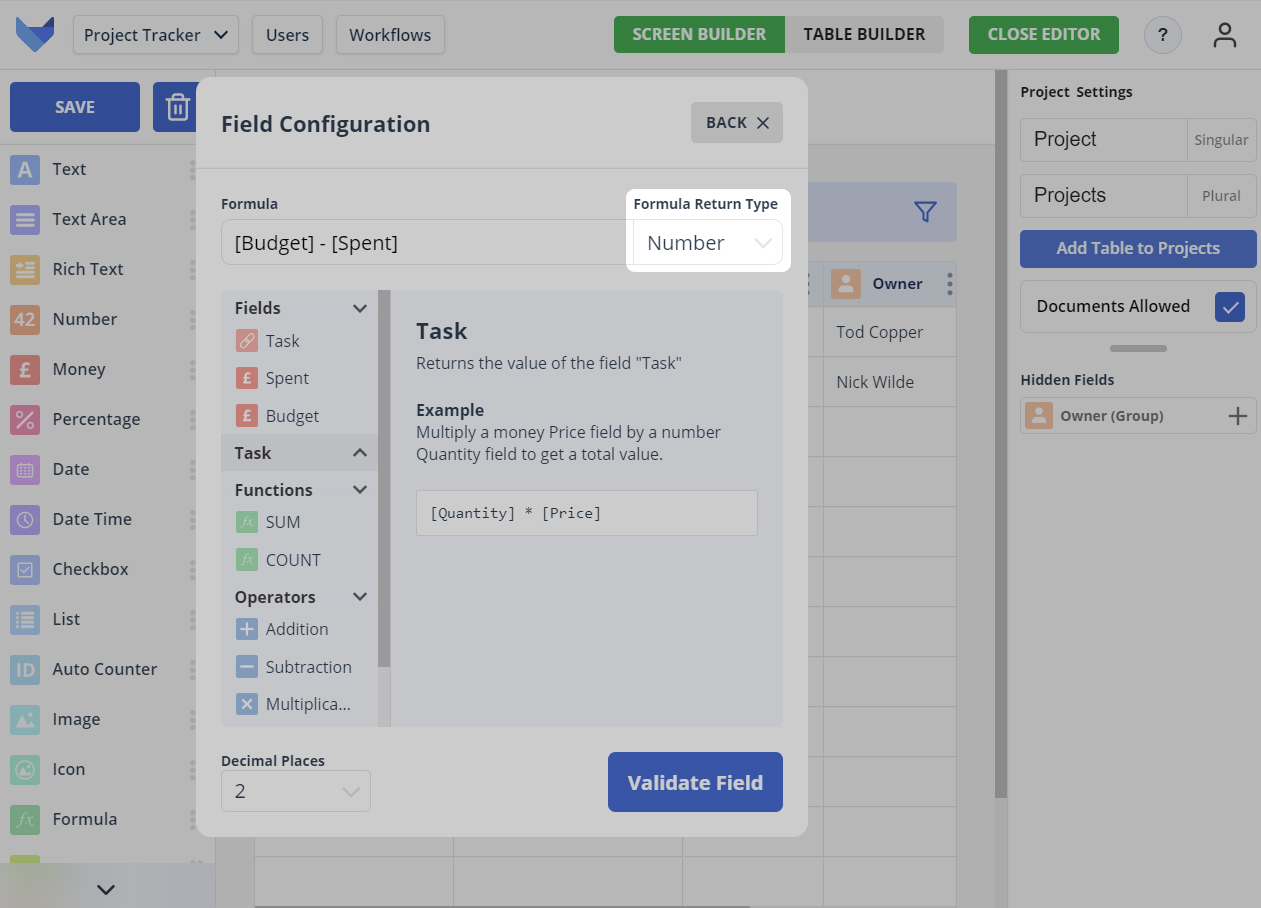Open the Formula Return Type dropdown
The height and width of the screenshot is (908, 1261).
coord(708,242)
